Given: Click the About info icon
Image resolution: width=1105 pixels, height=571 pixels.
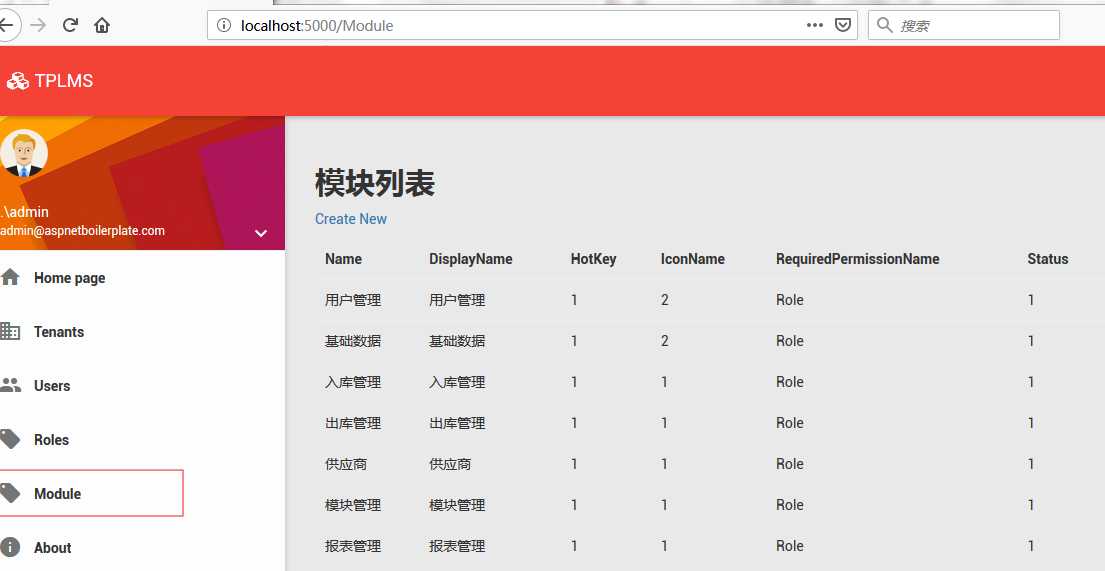Looking at the screenshot, I should 10,547.
